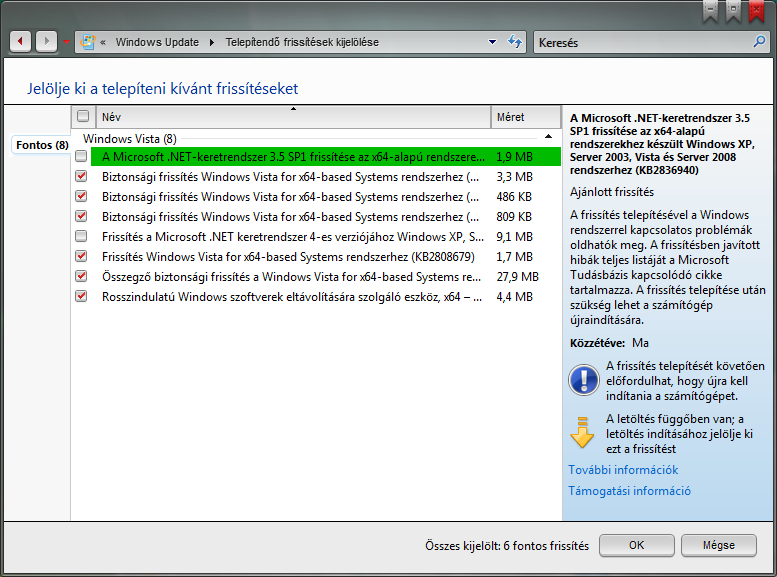This screenshot has width=777, height=577.
Task: Click the magnifier search icon
Action: tap(759, 42)
